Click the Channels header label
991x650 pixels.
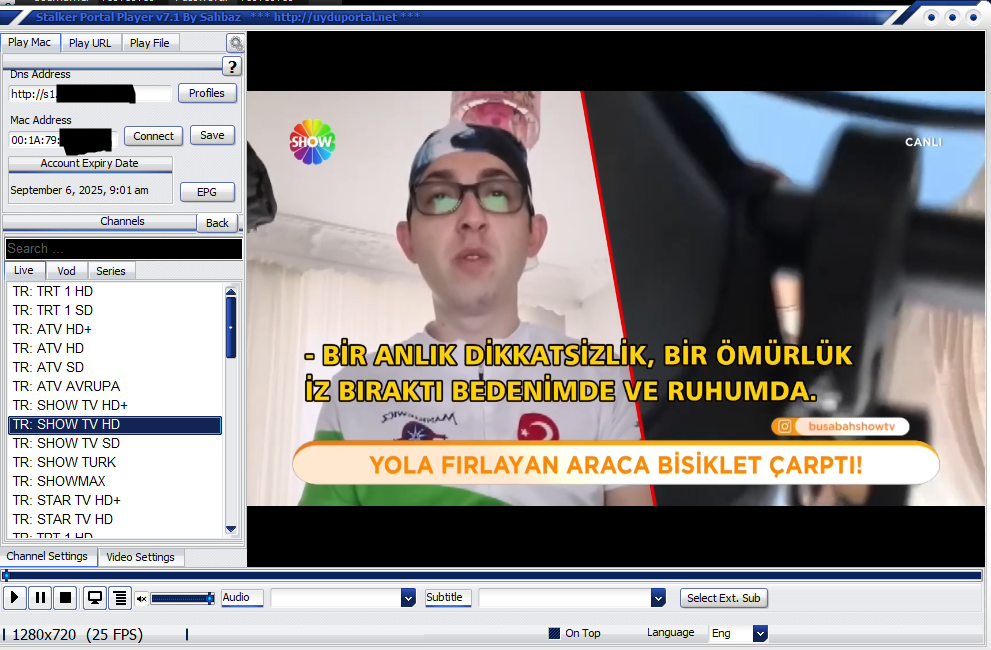122,221
